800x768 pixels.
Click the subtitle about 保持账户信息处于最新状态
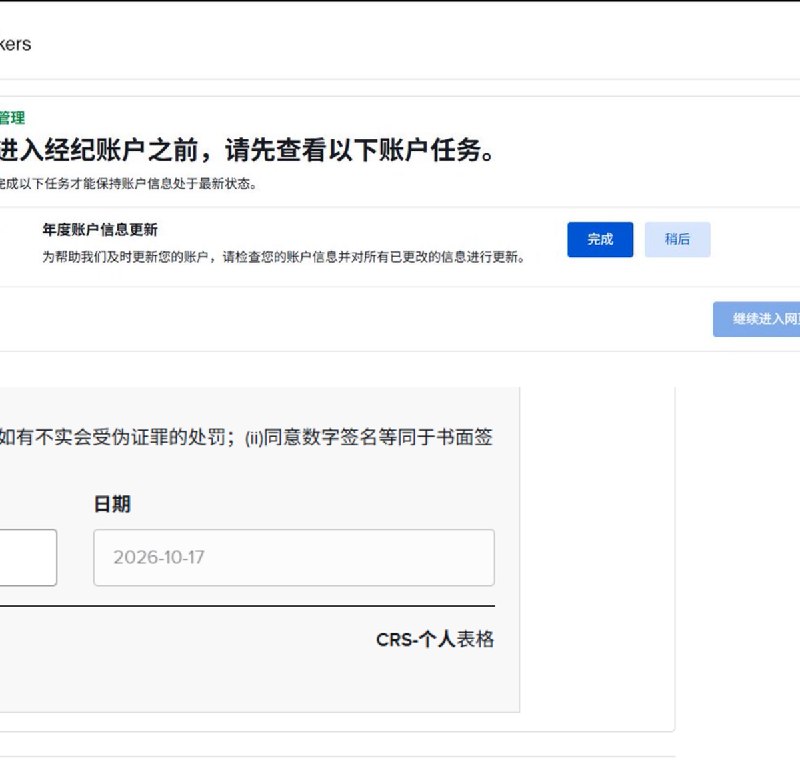tap(128, 184)
